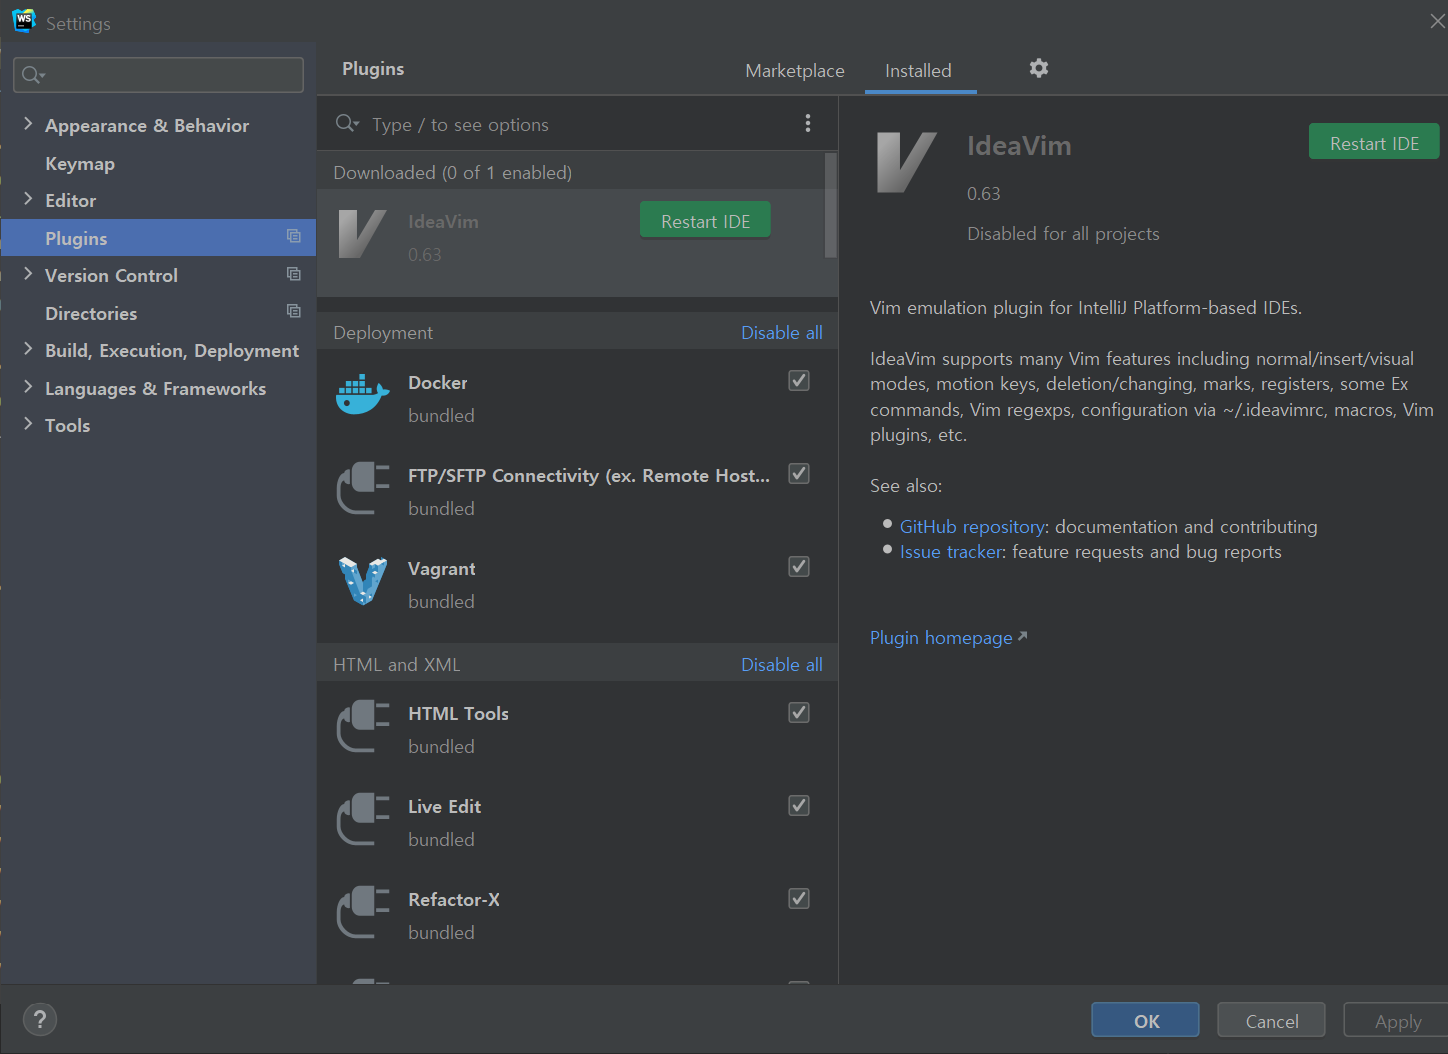Click Restart IDE in the plugin list
1448x1054 pixels.
click(705, 221)
